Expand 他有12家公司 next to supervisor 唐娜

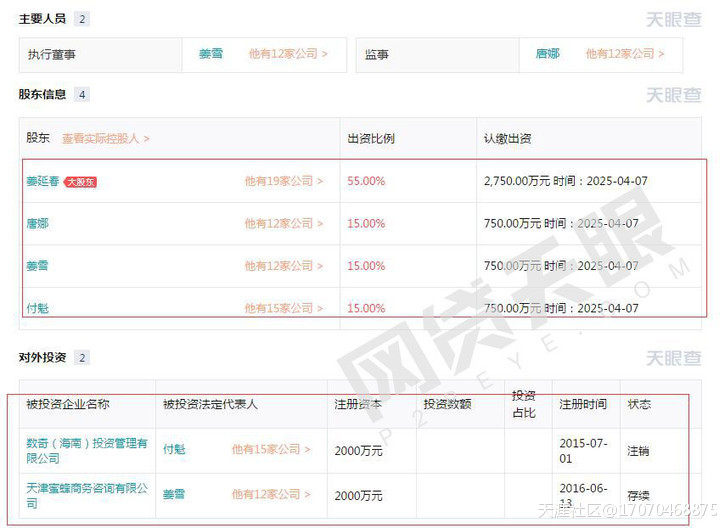(625, 54)
